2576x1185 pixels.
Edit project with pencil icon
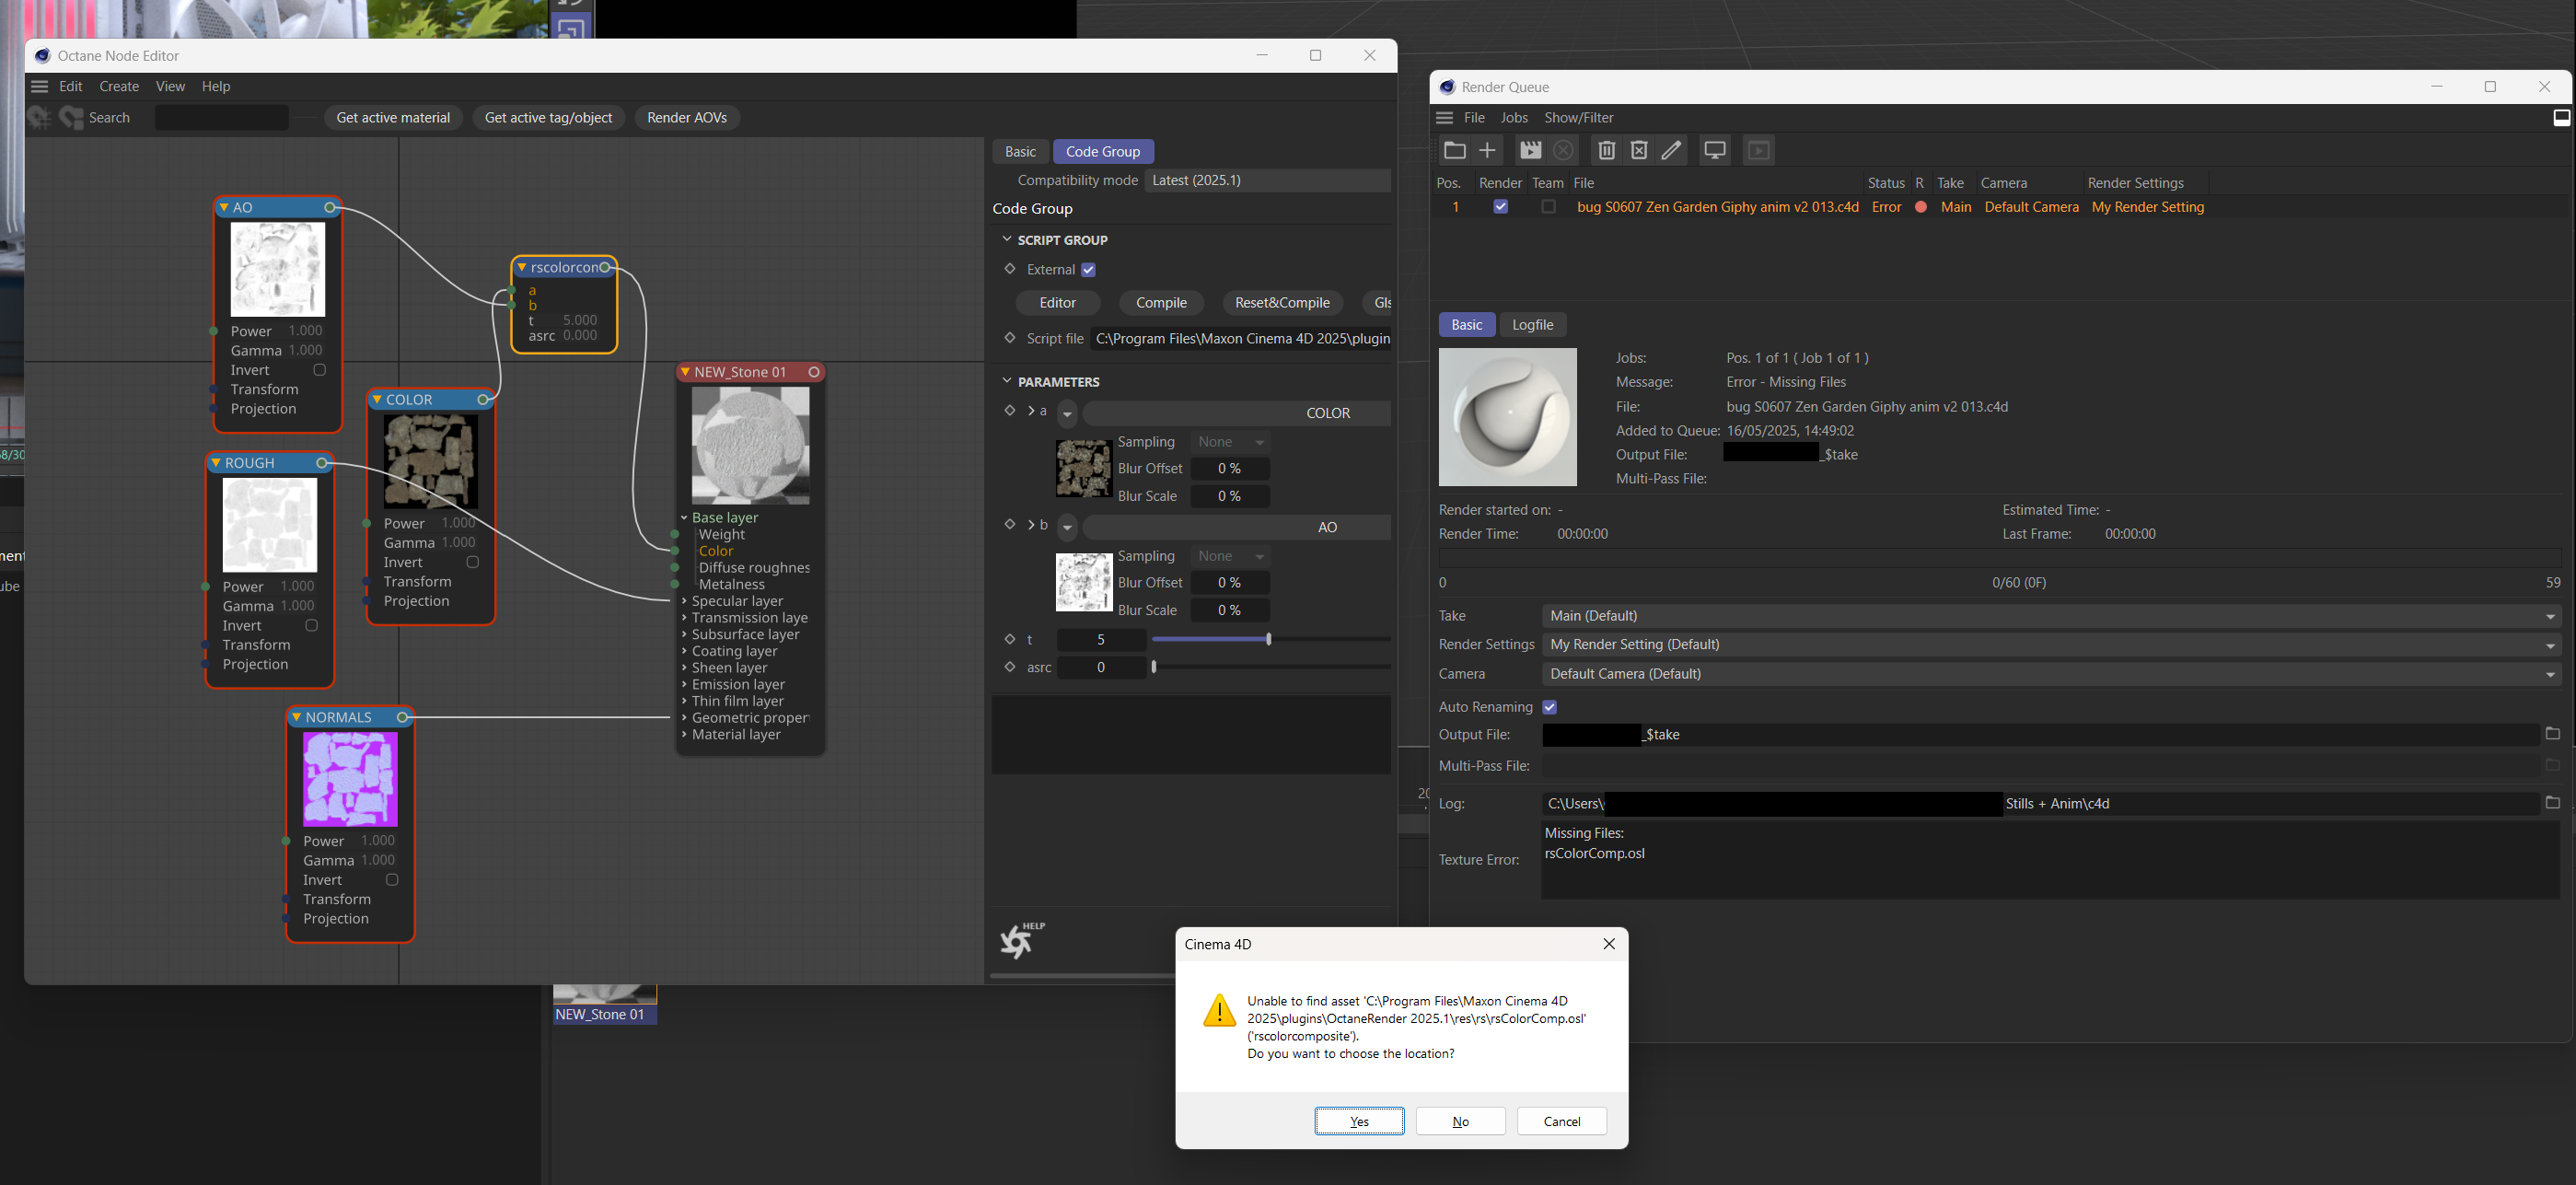(x=1671, y=151)
